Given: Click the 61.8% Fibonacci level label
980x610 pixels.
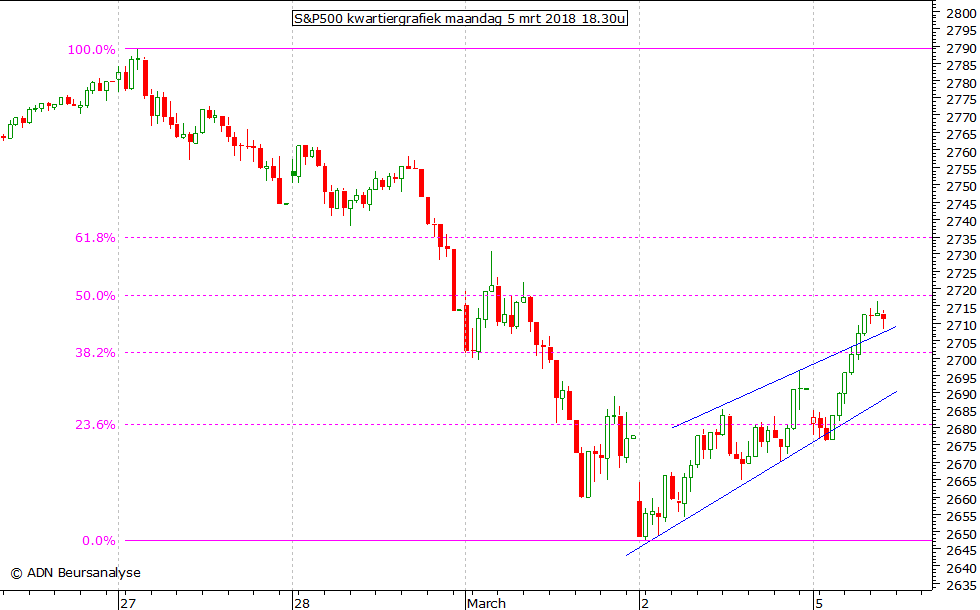Looking at the screenshot, I should 95,238.
